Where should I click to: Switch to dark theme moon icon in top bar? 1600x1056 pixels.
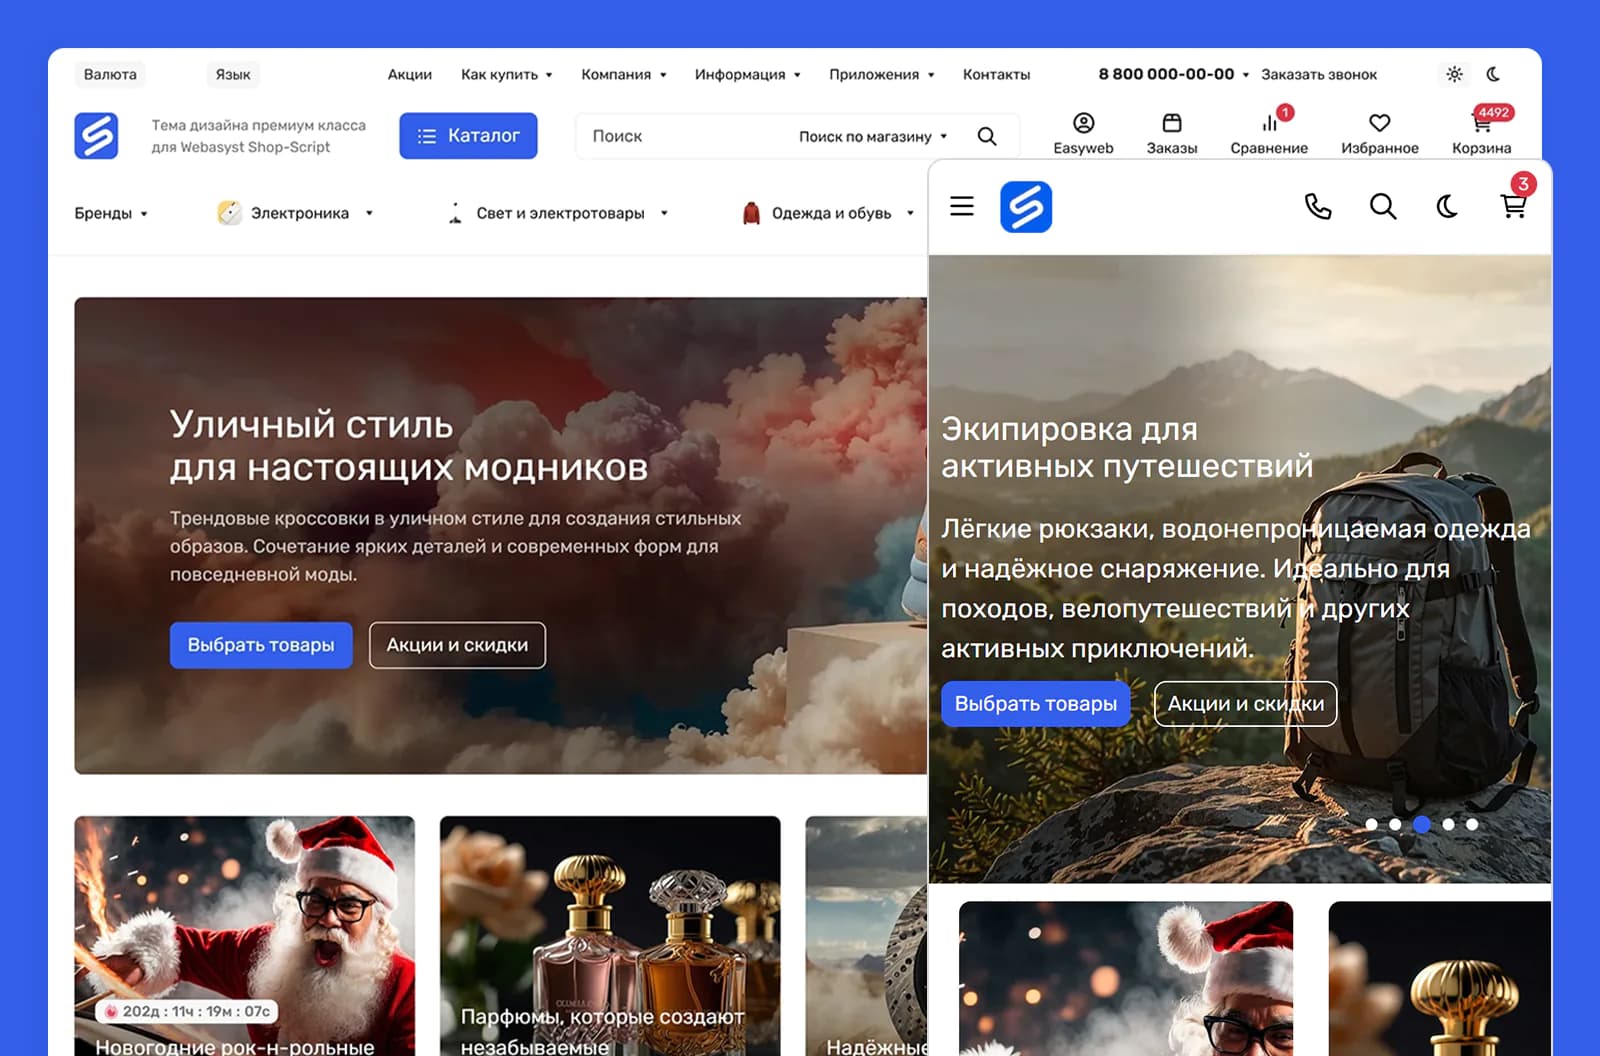click(x=1493, y=74)
